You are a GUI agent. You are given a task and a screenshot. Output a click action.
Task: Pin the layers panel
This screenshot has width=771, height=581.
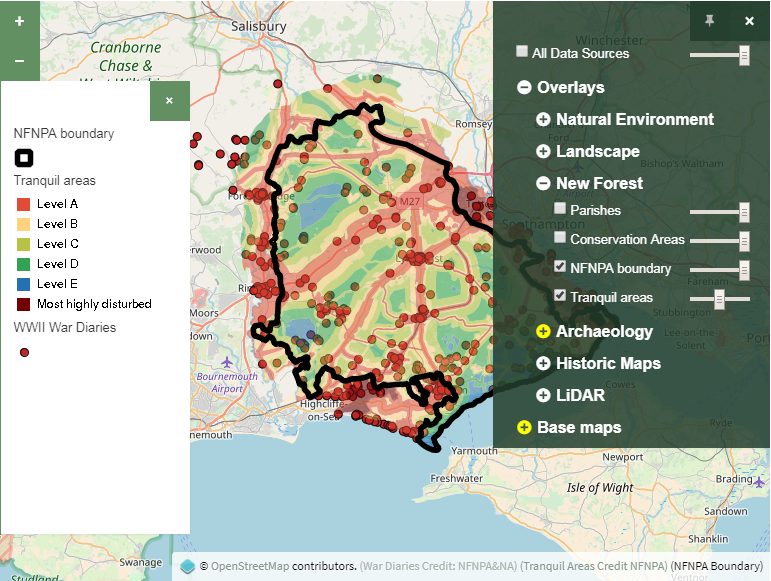click(x=710, y=21)
